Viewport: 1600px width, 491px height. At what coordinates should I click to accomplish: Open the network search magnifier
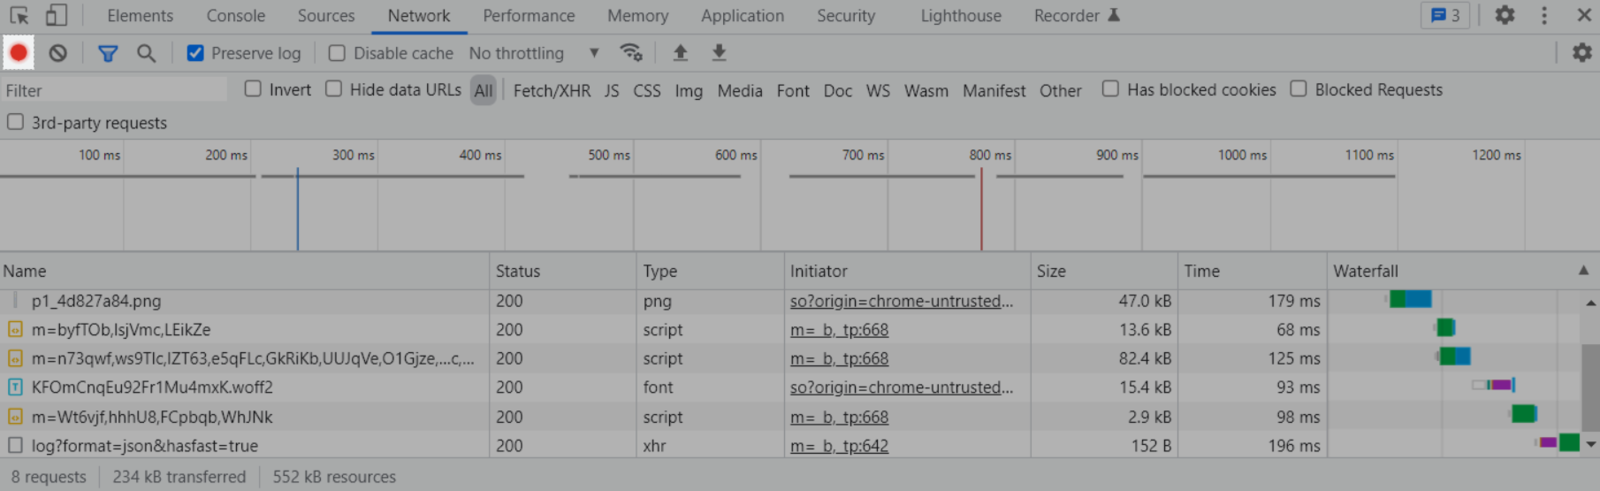click(x=146, y=53)
